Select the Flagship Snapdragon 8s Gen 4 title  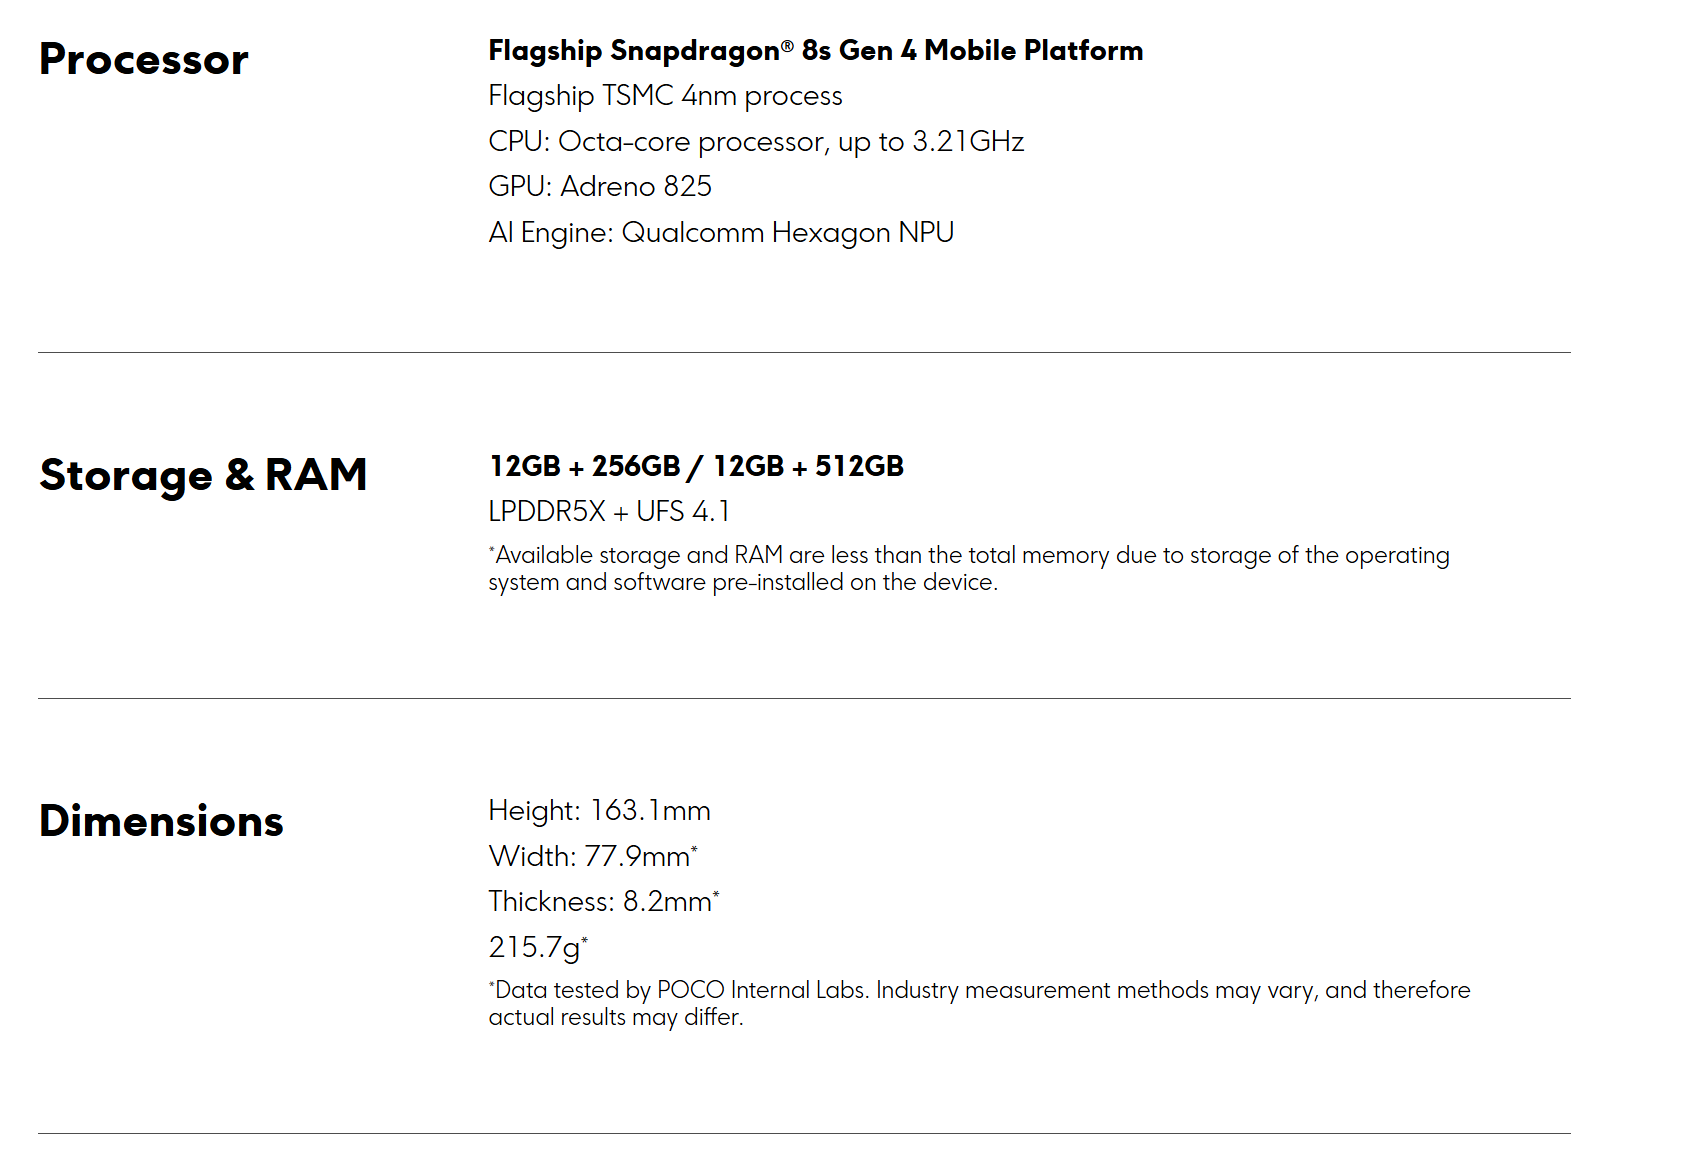pos(815,51)
